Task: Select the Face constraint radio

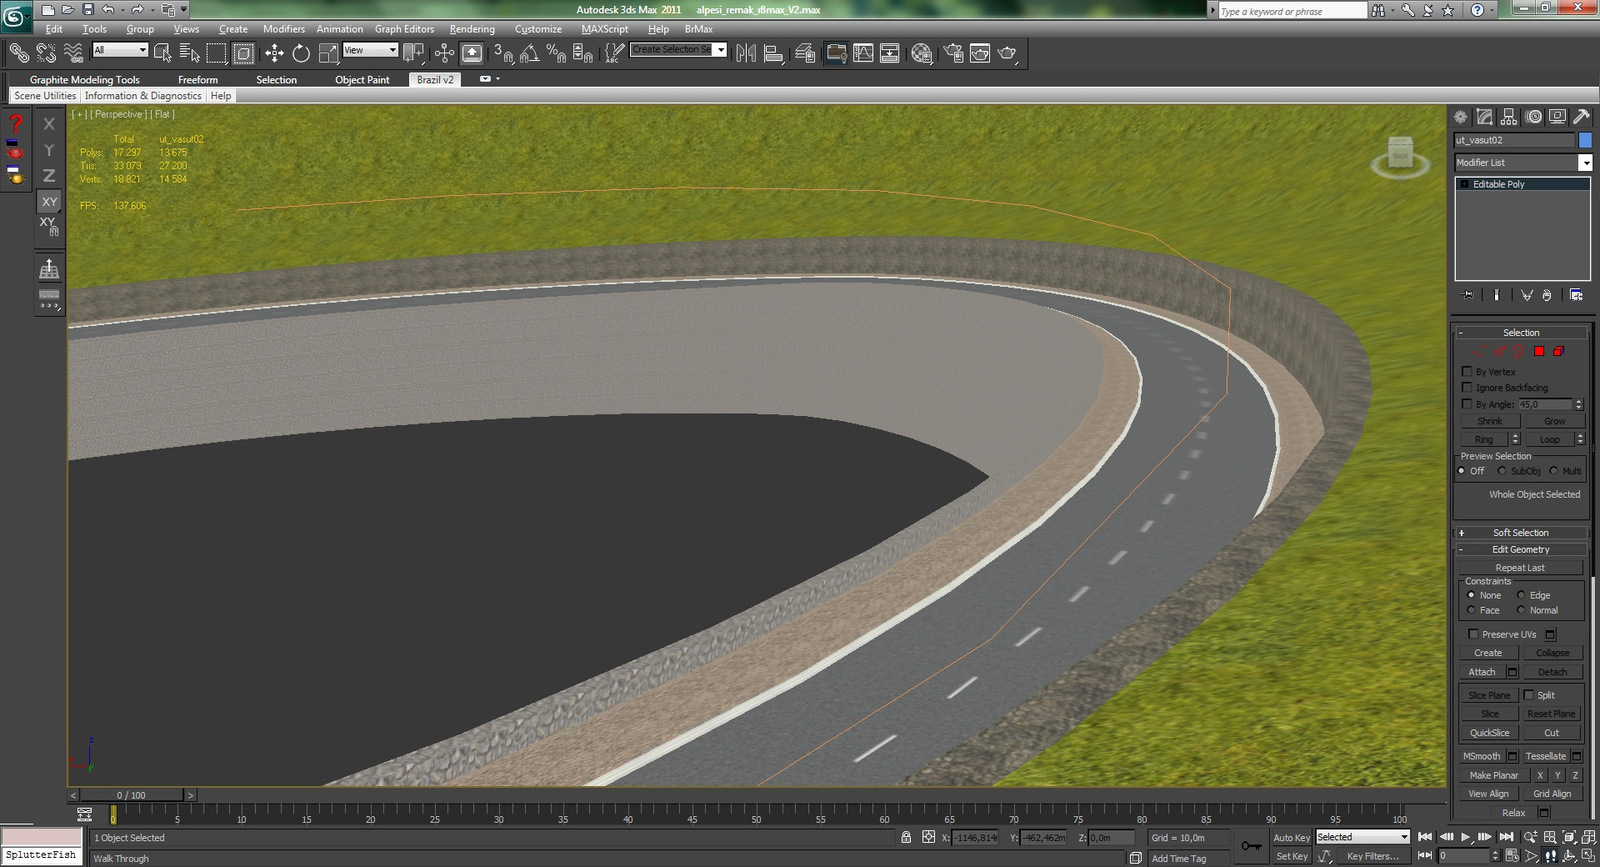Action: (1471, 610)
